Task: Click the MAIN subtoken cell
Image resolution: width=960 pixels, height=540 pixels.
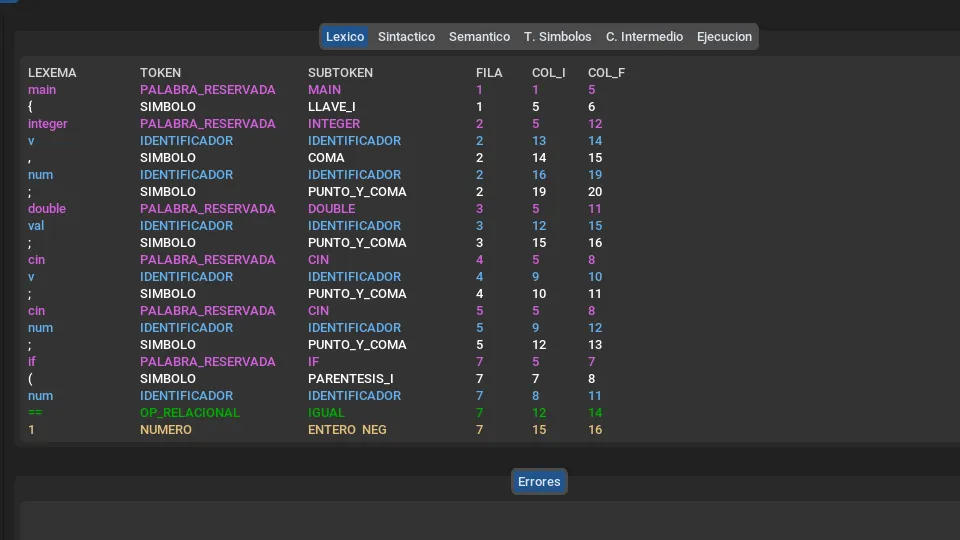Action: point(324,90)
